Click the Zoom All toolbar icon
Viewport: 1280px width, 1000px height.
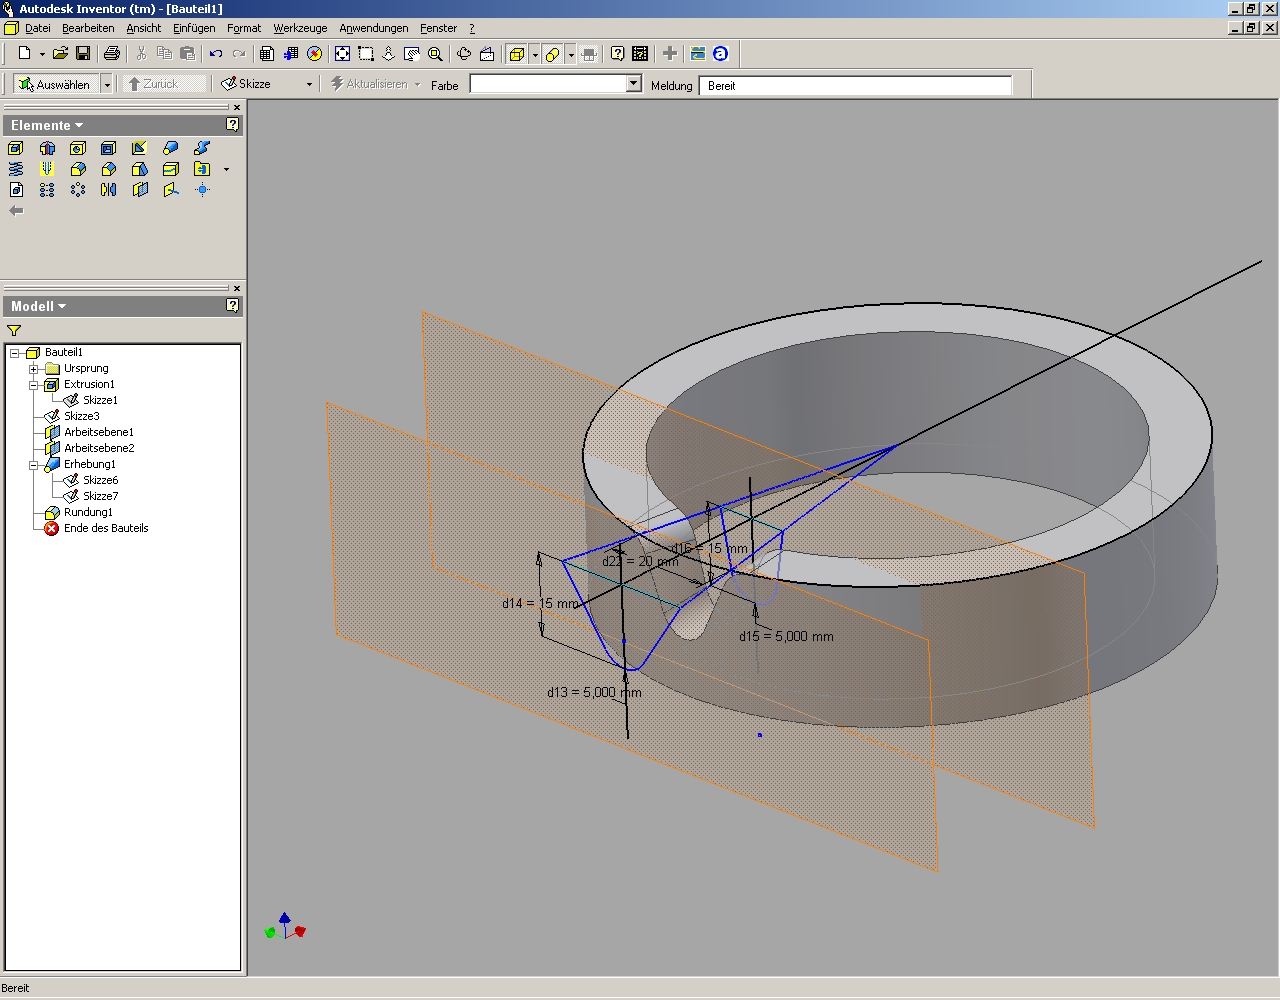pyautogui.click(x=342, y=54)
